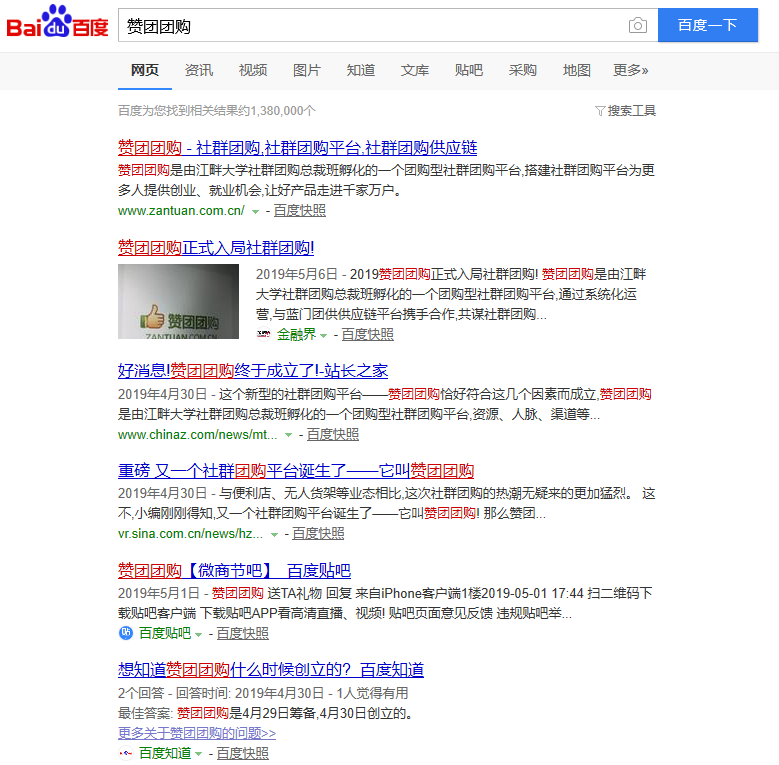
Task: Click 百度贴吧 source name
Action: point(165,633)
